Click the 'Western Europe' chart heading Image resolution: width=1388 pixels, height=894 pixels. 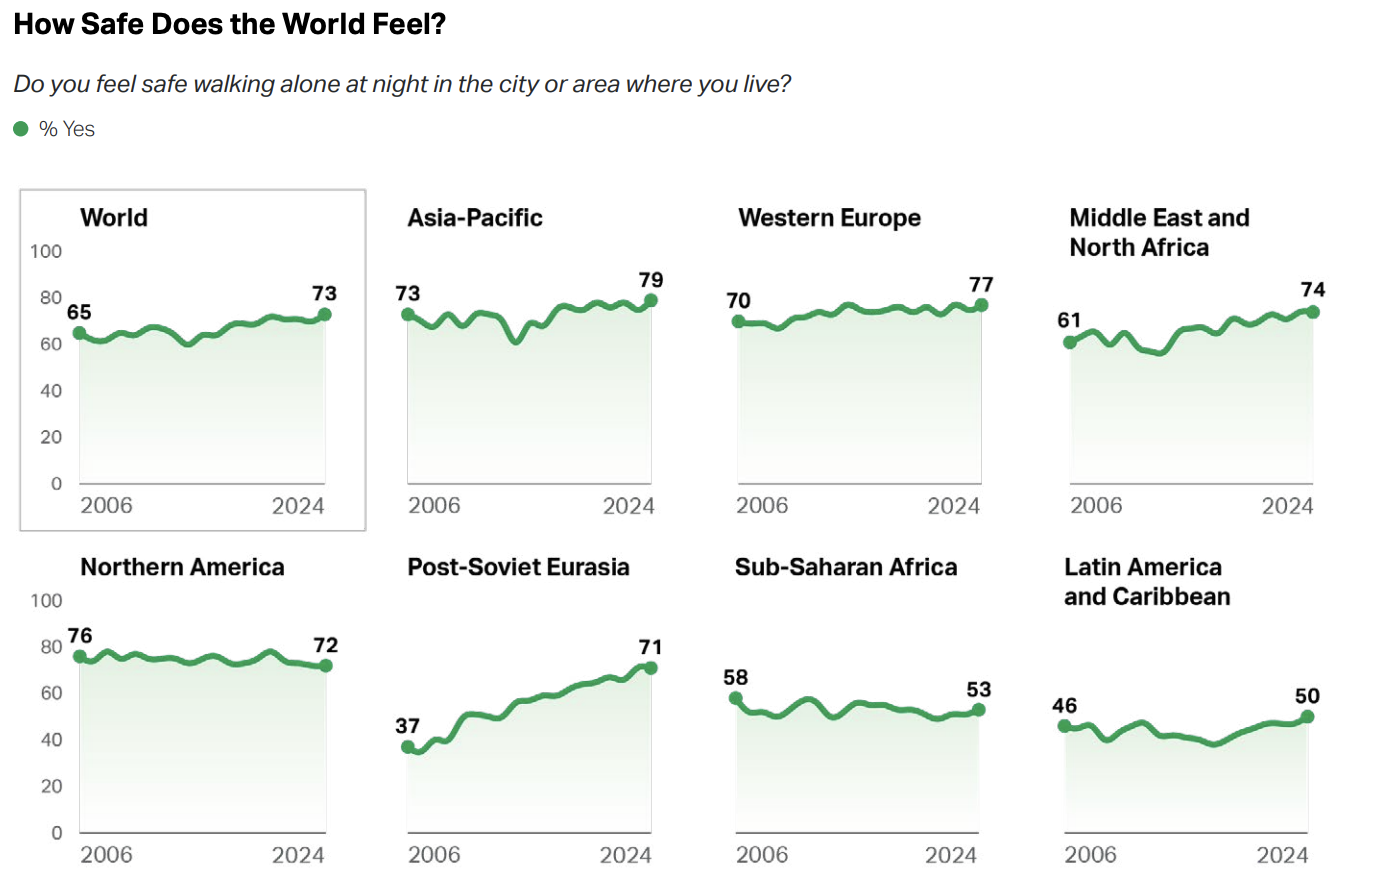coord(829,218)
